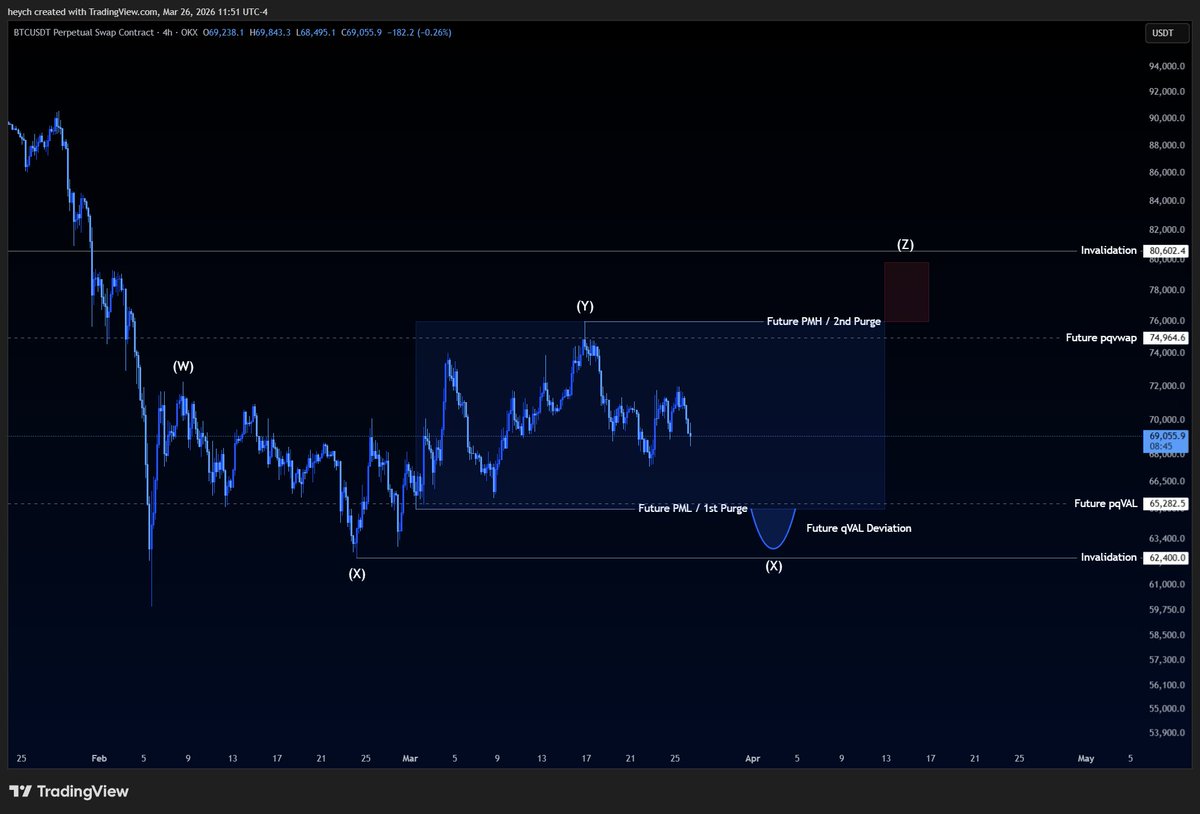The image size is (1200, 814).
Task: Click the high value H69,843.3
Action: coord(270,33)
